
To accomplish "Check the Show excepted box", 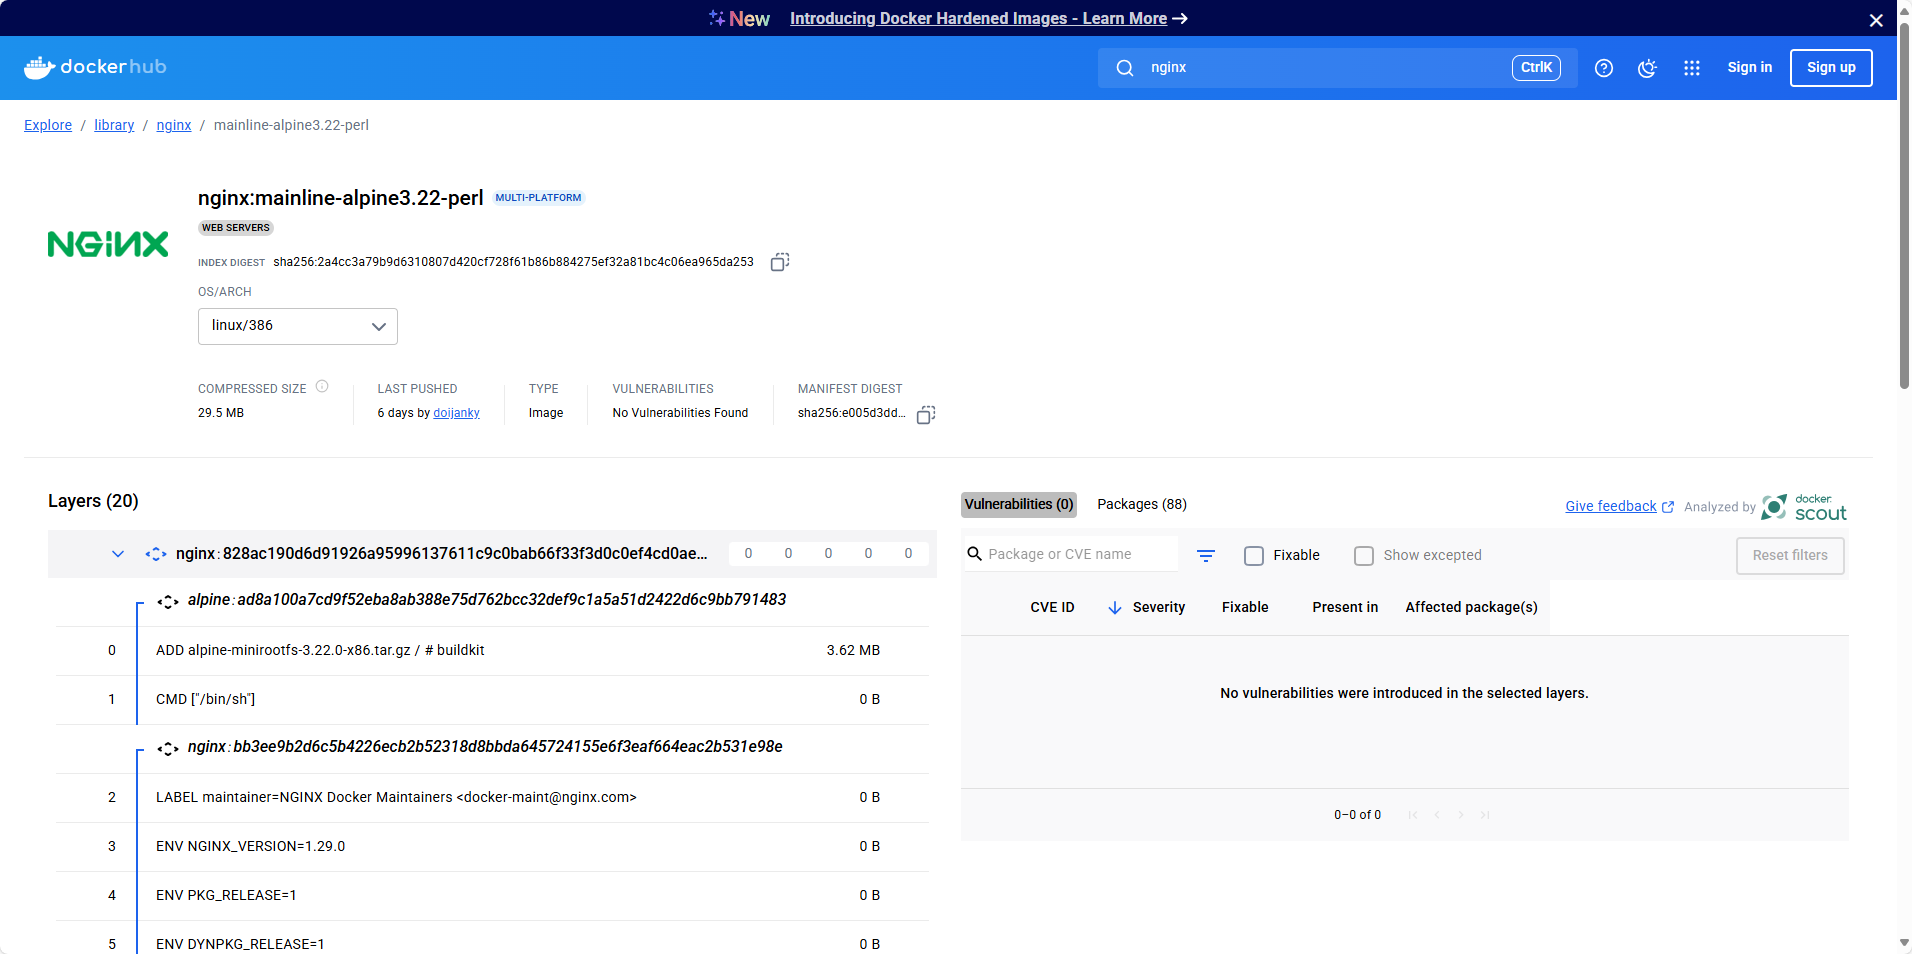I will pos(1364,556).
